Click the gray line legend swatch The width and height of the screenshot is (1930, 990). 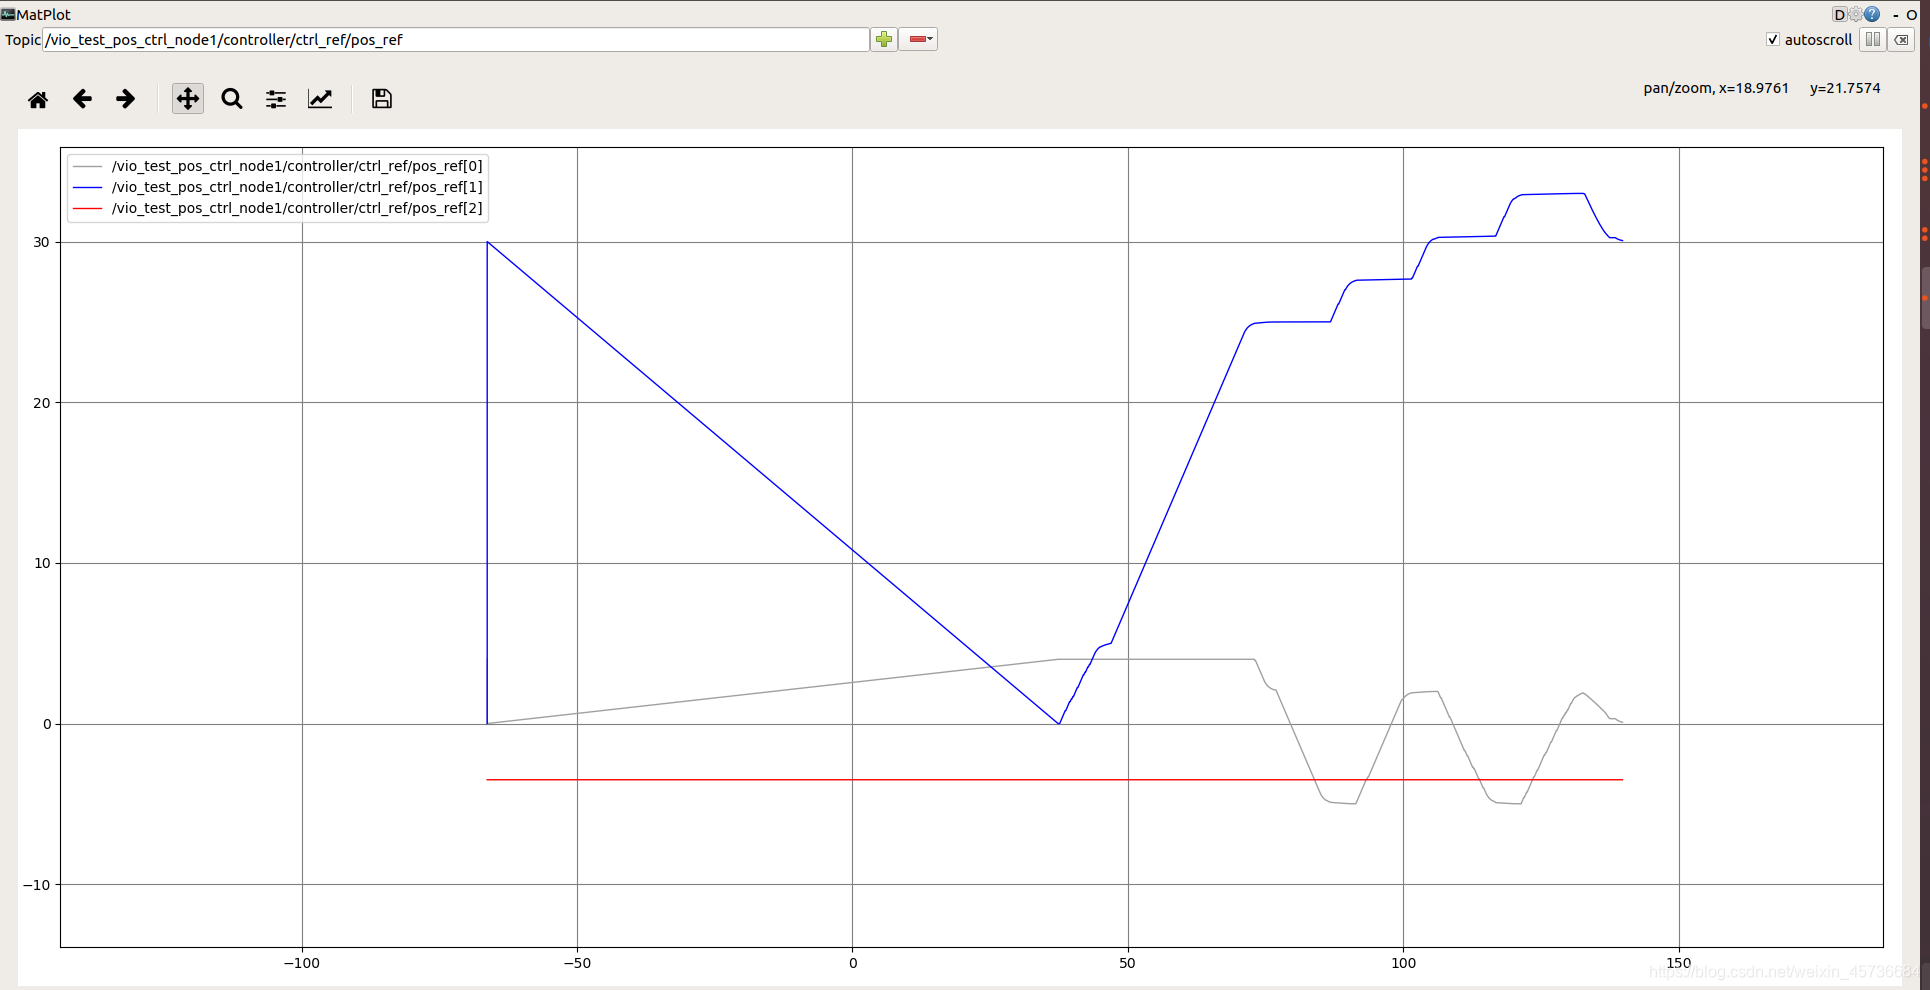click(x=88, y=166)
